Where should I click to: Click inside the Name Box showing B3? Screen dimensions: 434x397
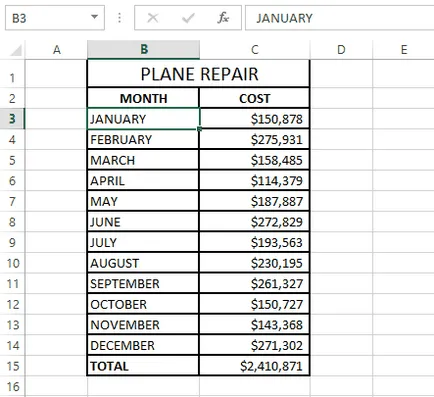[x=50, y=18]
